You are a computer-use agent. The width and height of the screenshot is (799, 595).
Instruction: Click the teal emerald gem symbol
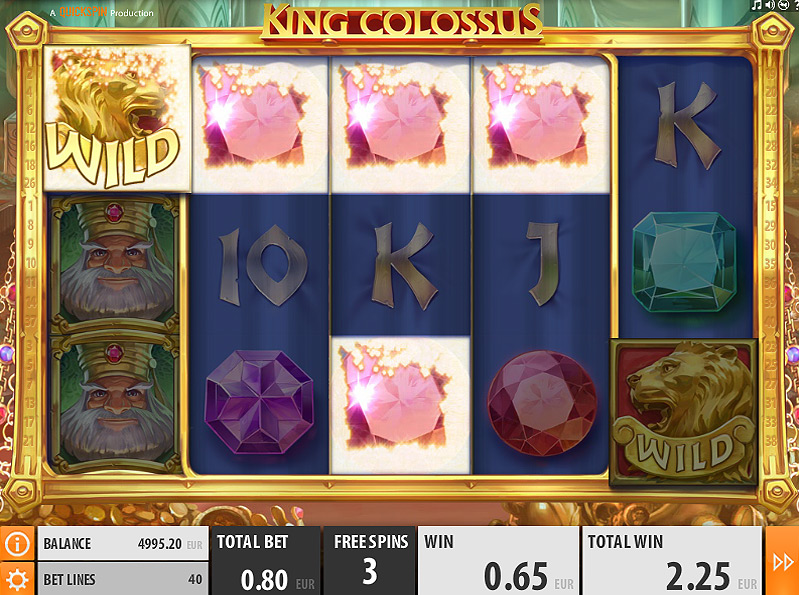pos(684,261)
